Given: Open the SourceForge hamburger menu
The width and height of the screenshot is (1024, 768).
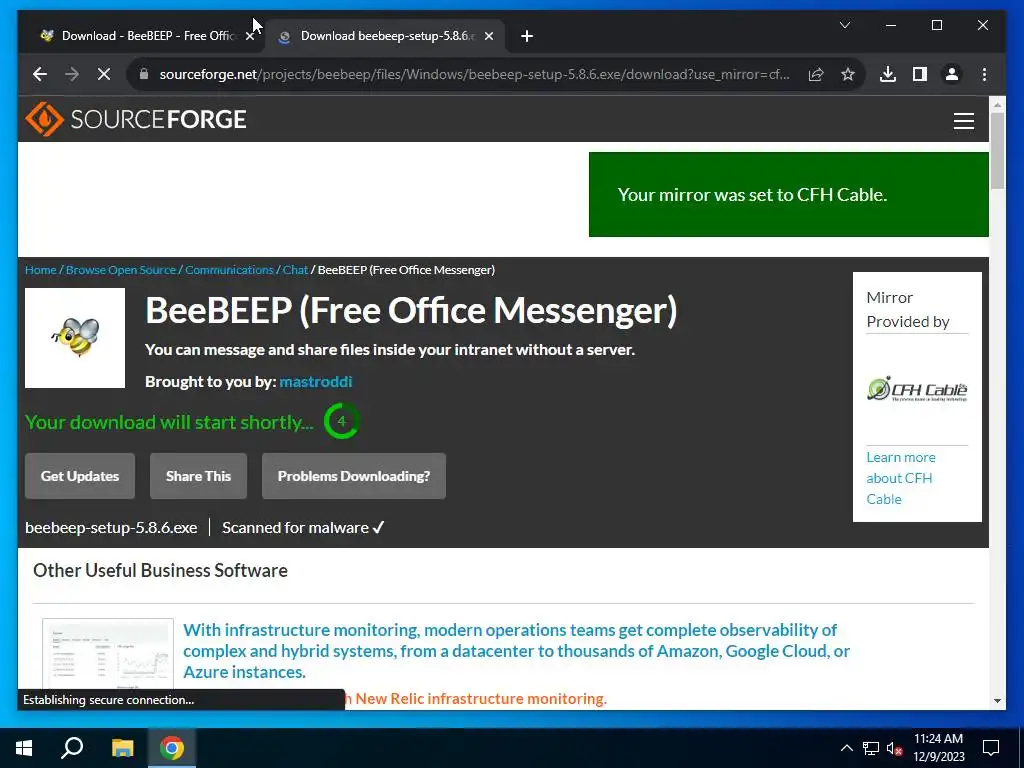Looking at the screenshot, I should pos(963,121).
